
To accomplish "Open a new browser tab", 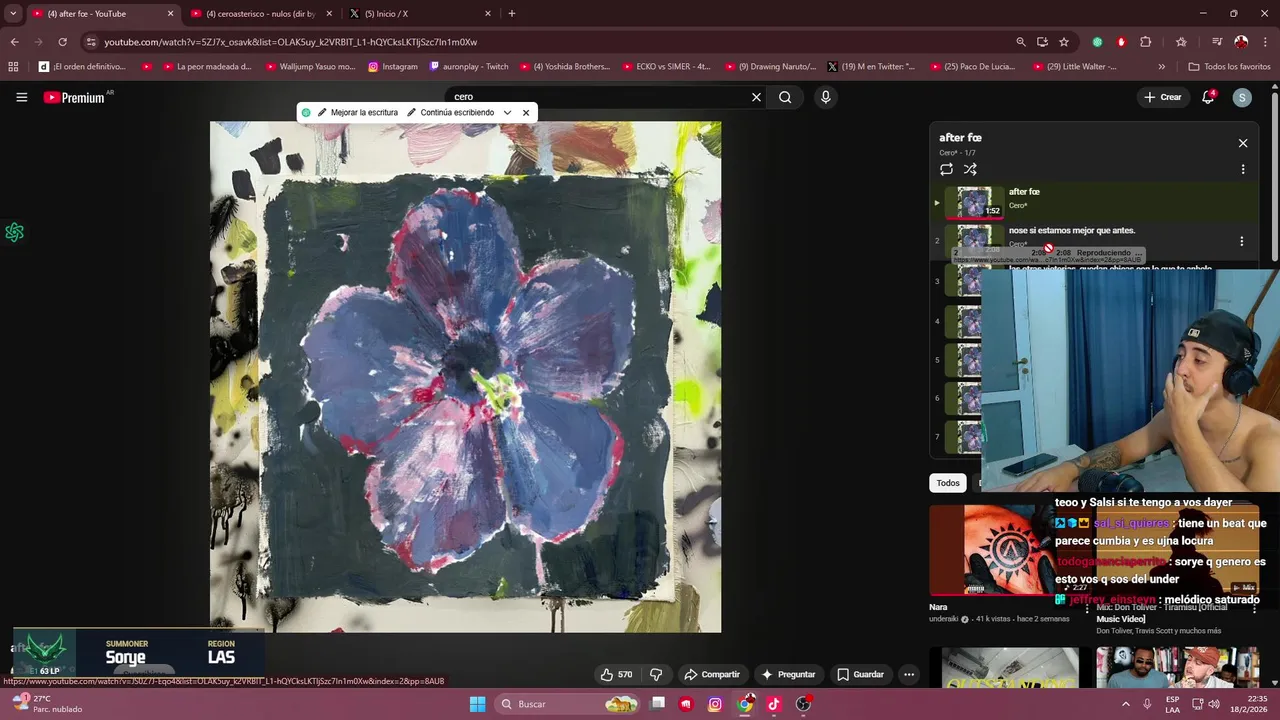I will 512,13.
